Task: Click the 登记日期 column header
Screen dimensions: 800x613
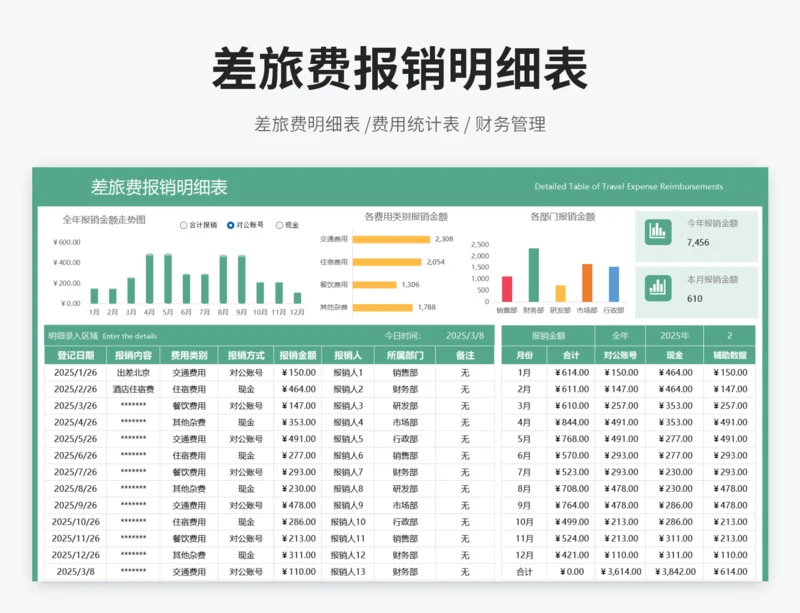Action: (76, 355)
